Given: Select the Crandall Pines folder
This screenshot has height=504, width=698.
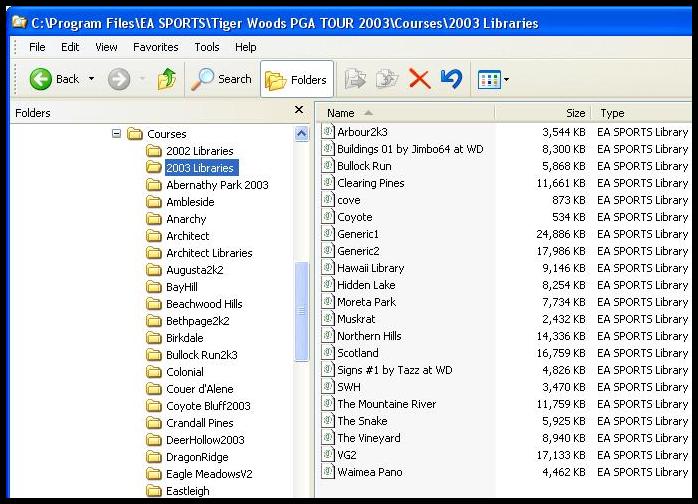Looking at the screenshot, I should pyautogui.click(x=199, y=423).
